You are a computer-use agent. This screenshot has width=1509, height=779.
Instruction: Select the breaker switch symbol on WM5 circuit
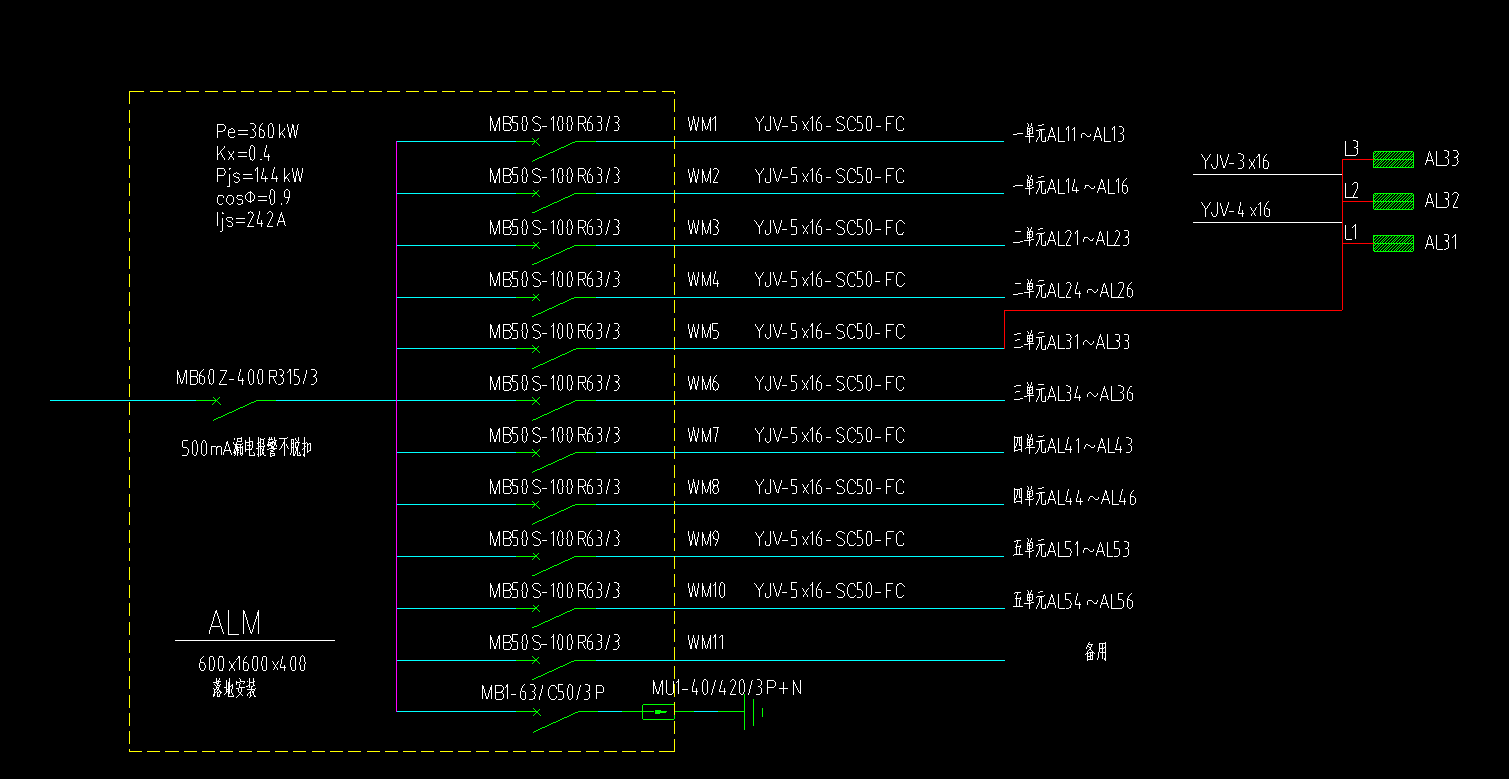click(x=555, y=356)
